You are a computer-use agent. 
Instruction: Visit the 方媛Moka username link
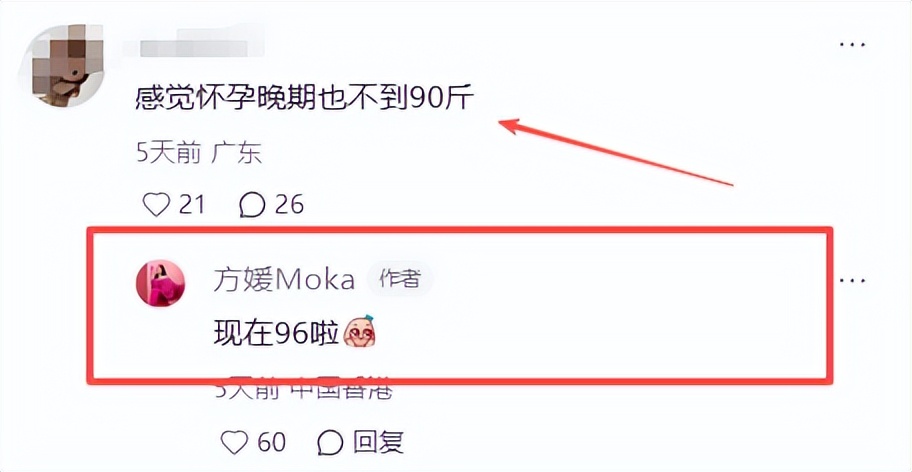tap(284, 281)
